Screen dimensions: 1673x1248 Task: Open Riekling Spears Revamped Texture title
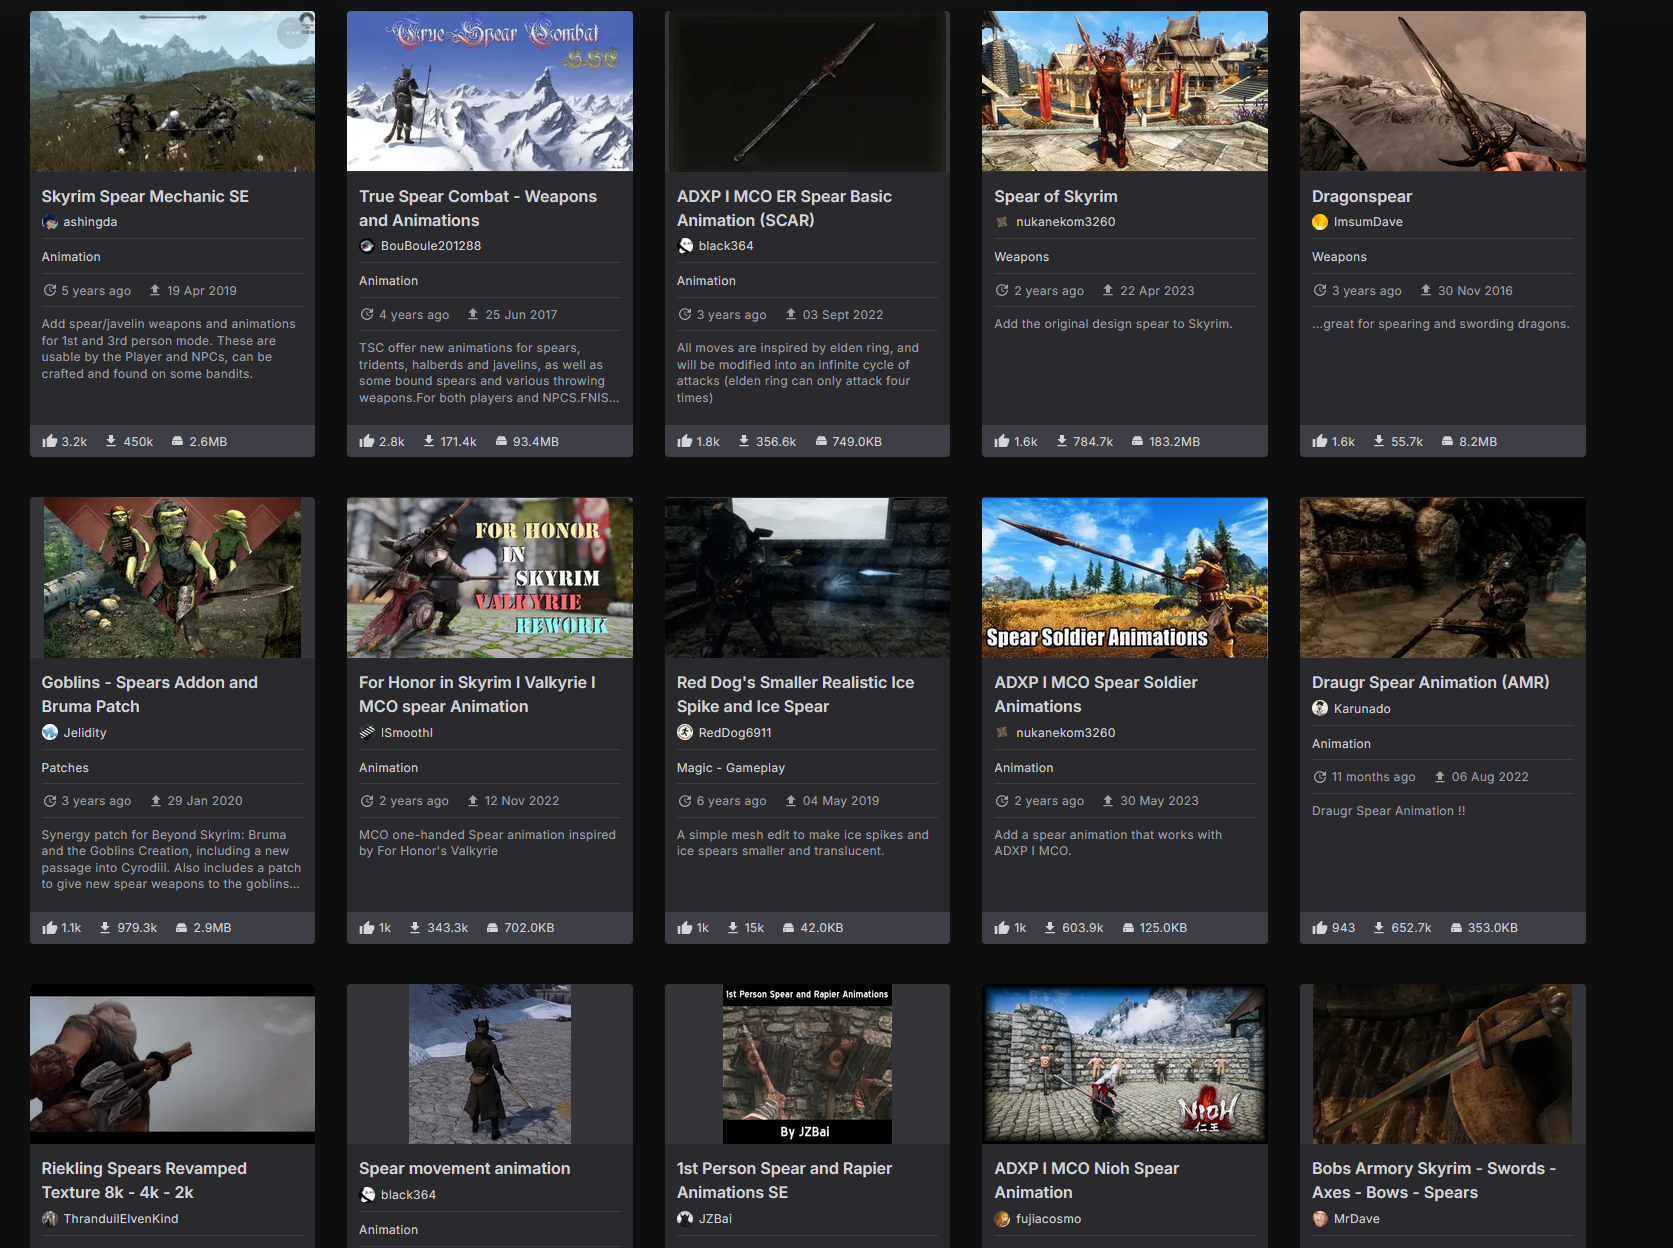pos(144,1181)
